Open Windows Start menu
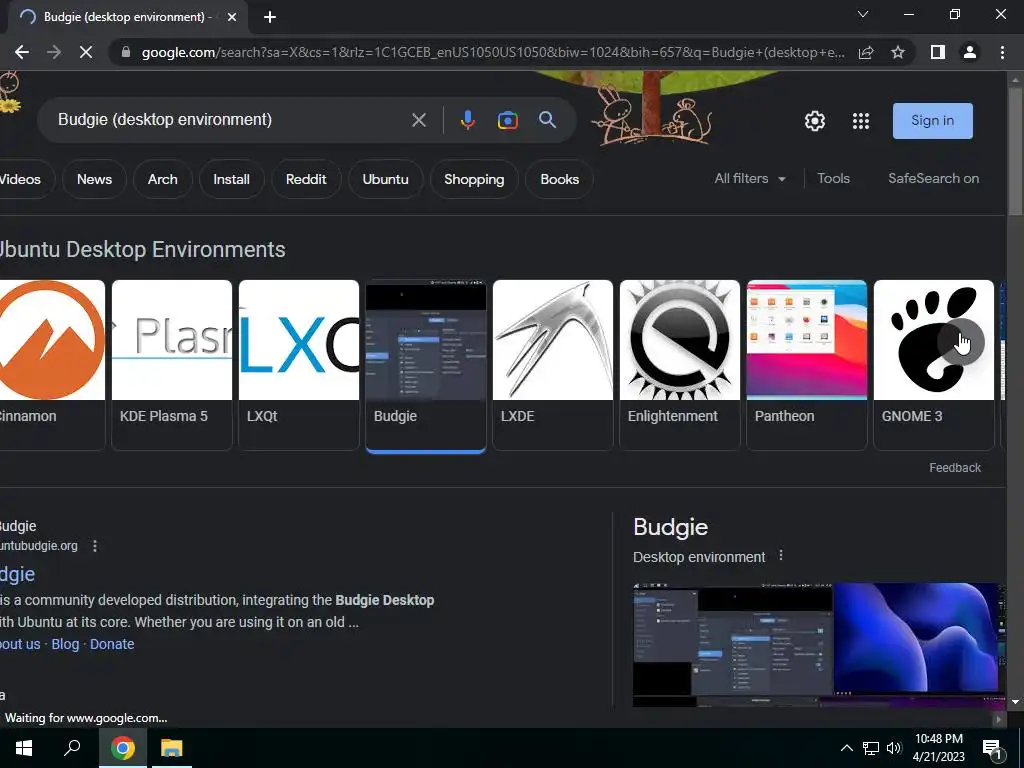Screen dimensions: 1024x768 tap(24, 748)
